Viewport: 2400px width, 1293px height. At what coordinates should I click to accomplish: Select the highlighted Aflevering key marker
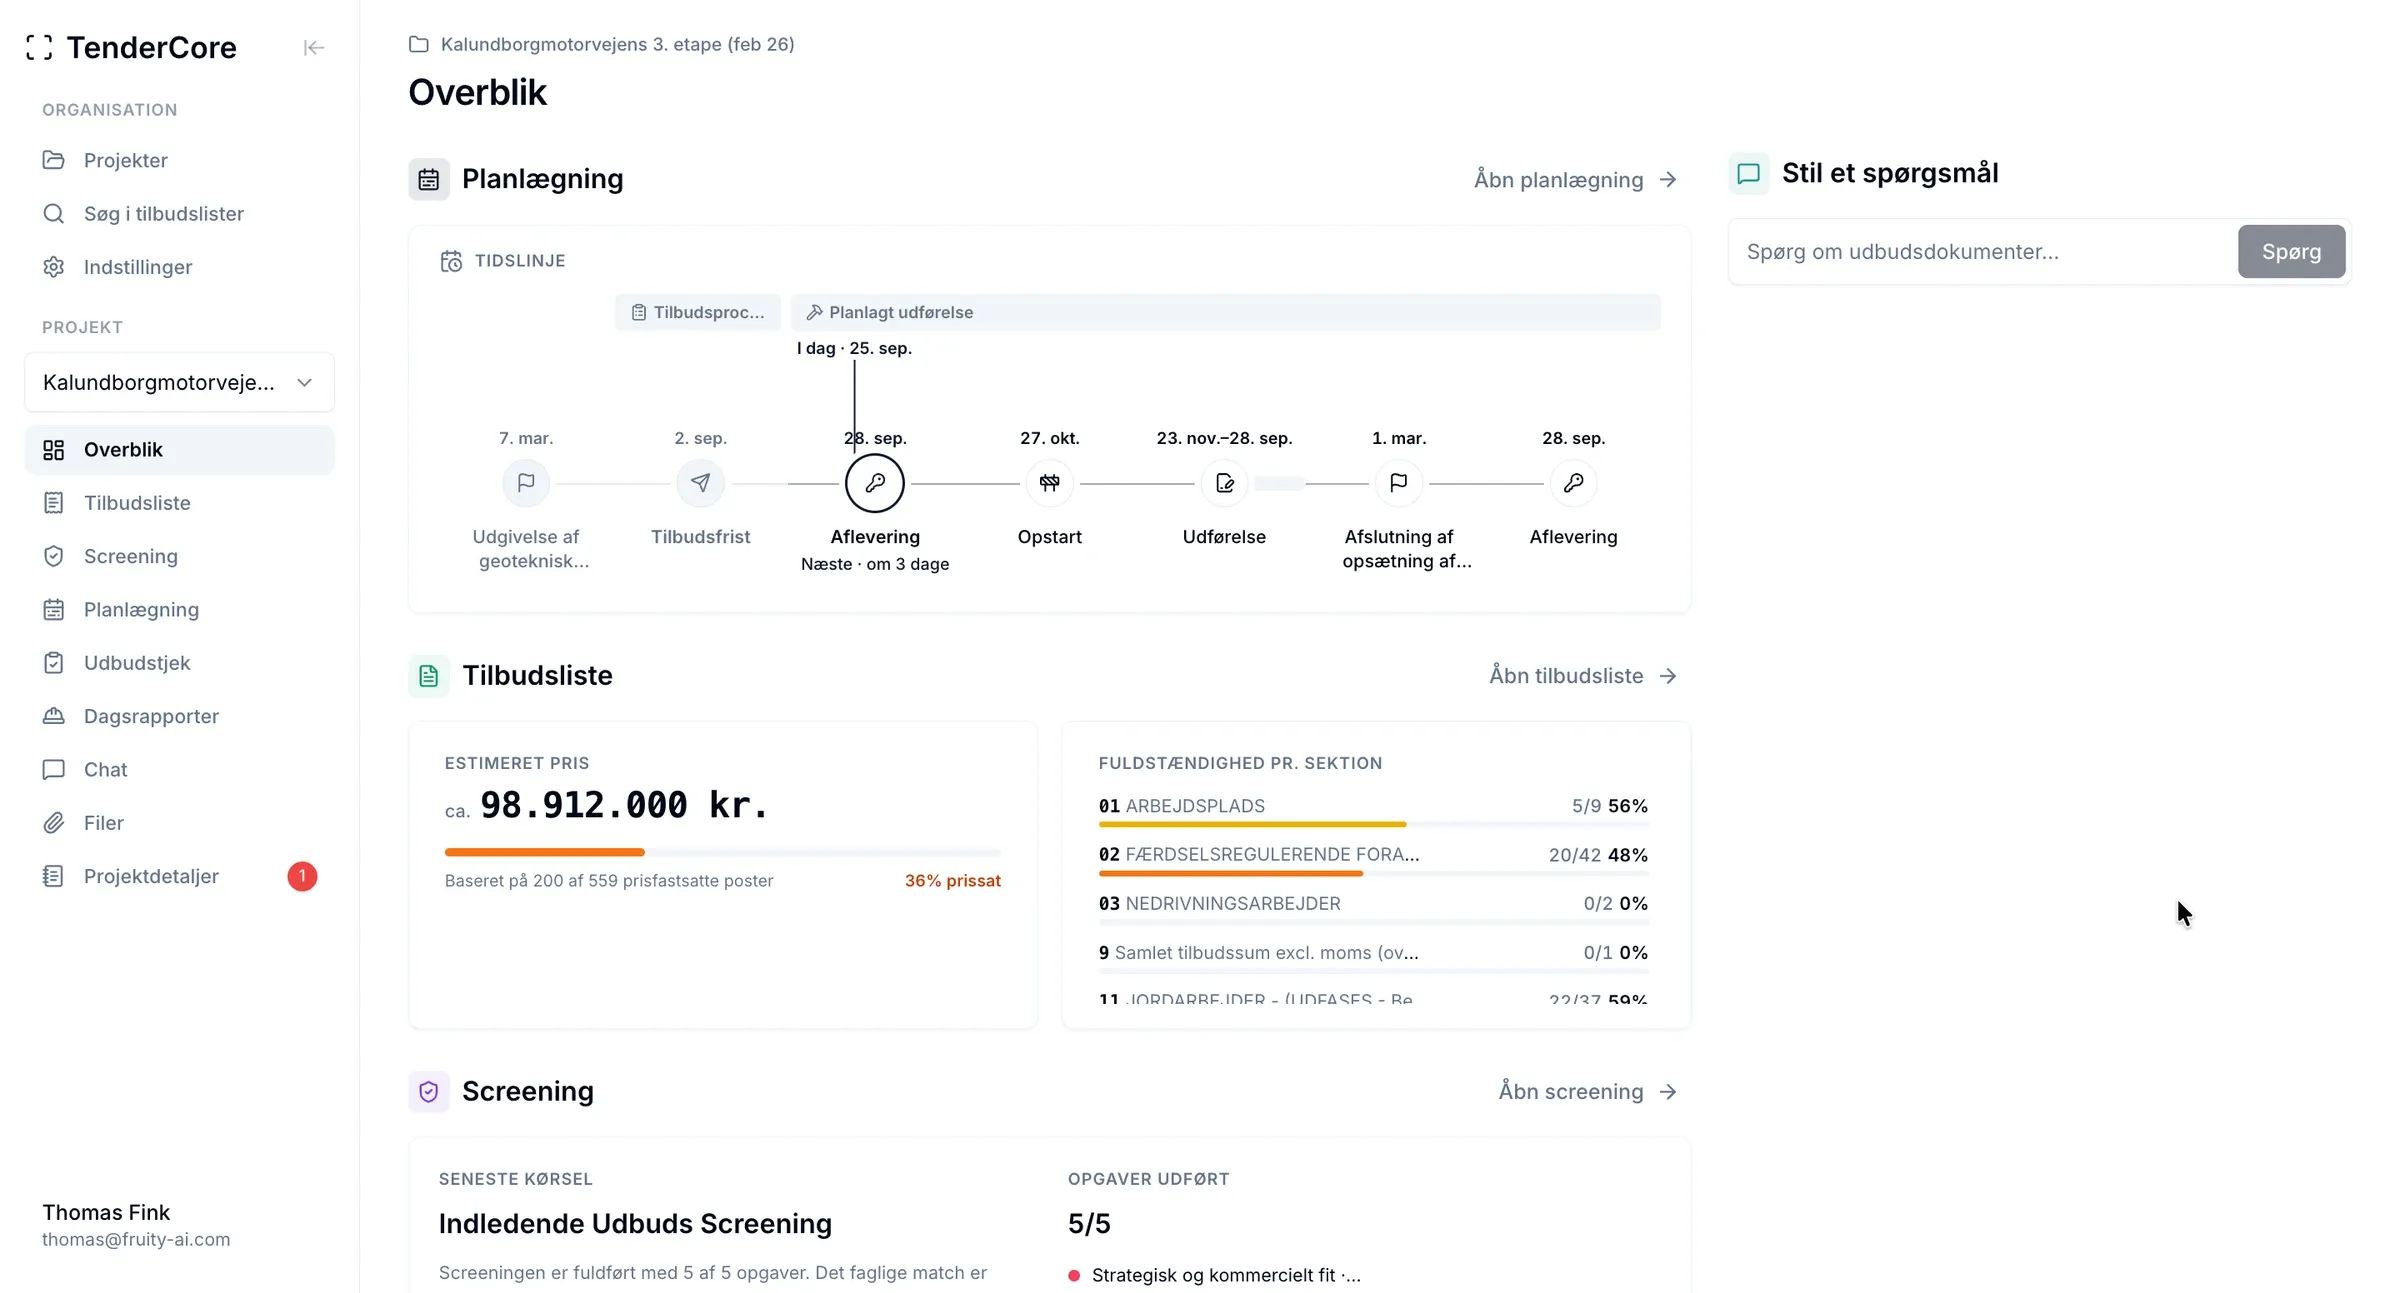(875, 483)
